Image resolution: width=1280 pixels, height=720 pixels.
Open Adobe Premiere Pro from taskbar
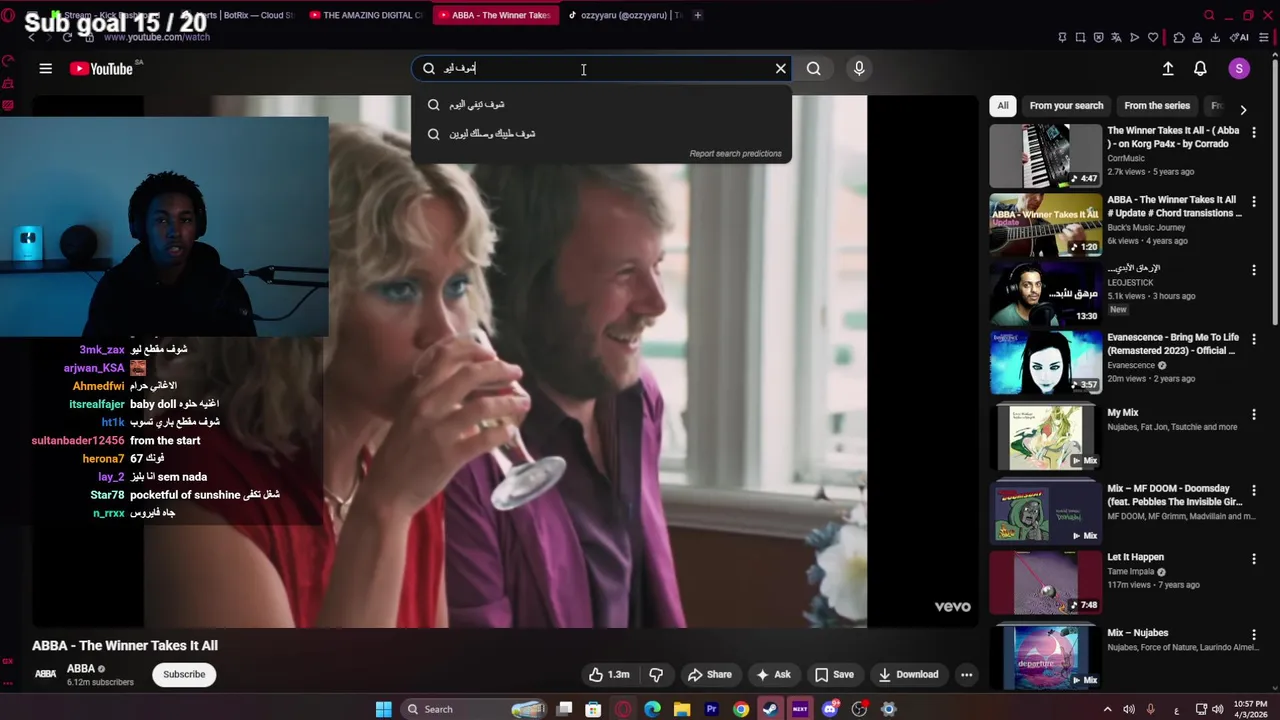(712, 709)
